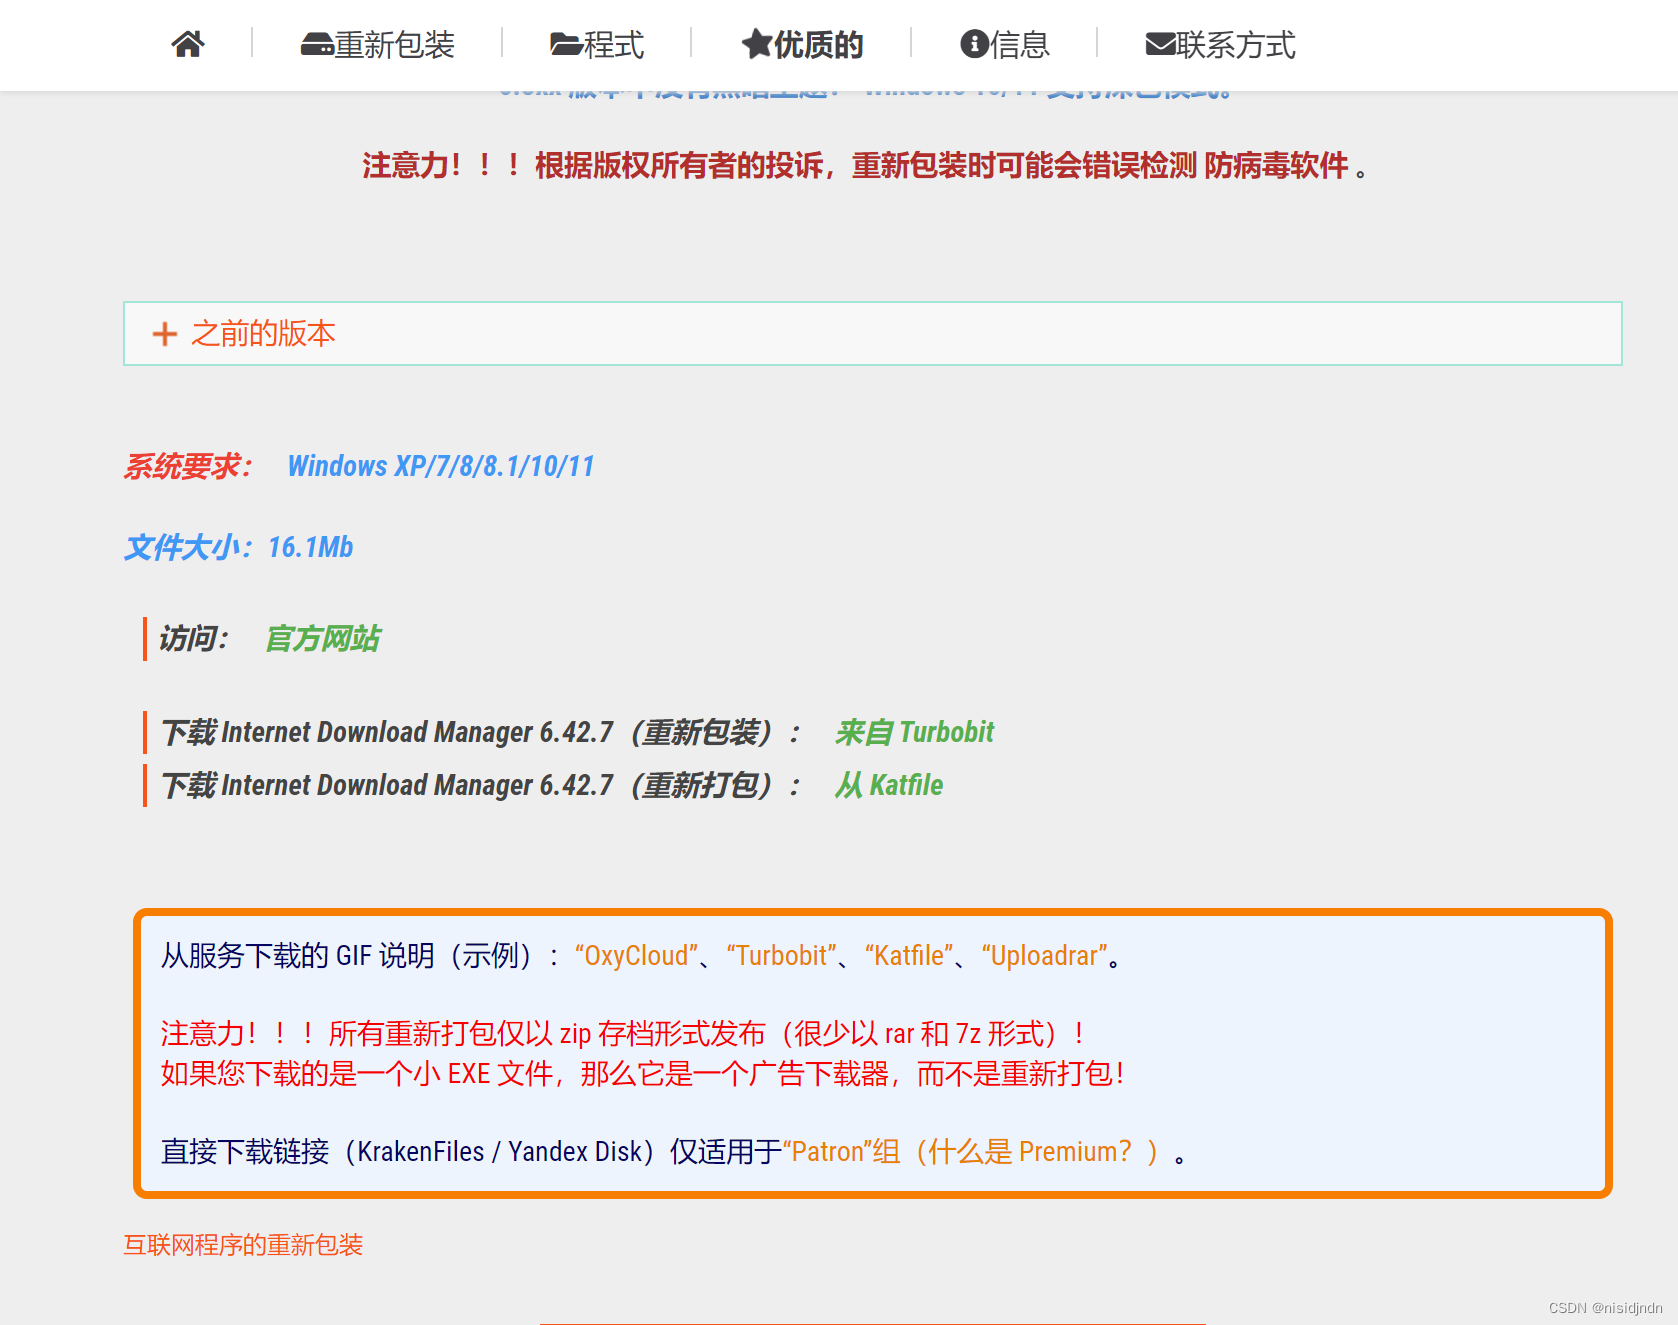Image resolution: width=1678 pixels, height=1325 pixels.
Task: Click the Windows XP/7/8/8.1/10/11 requirement text
Action: (x=441, y=466)
